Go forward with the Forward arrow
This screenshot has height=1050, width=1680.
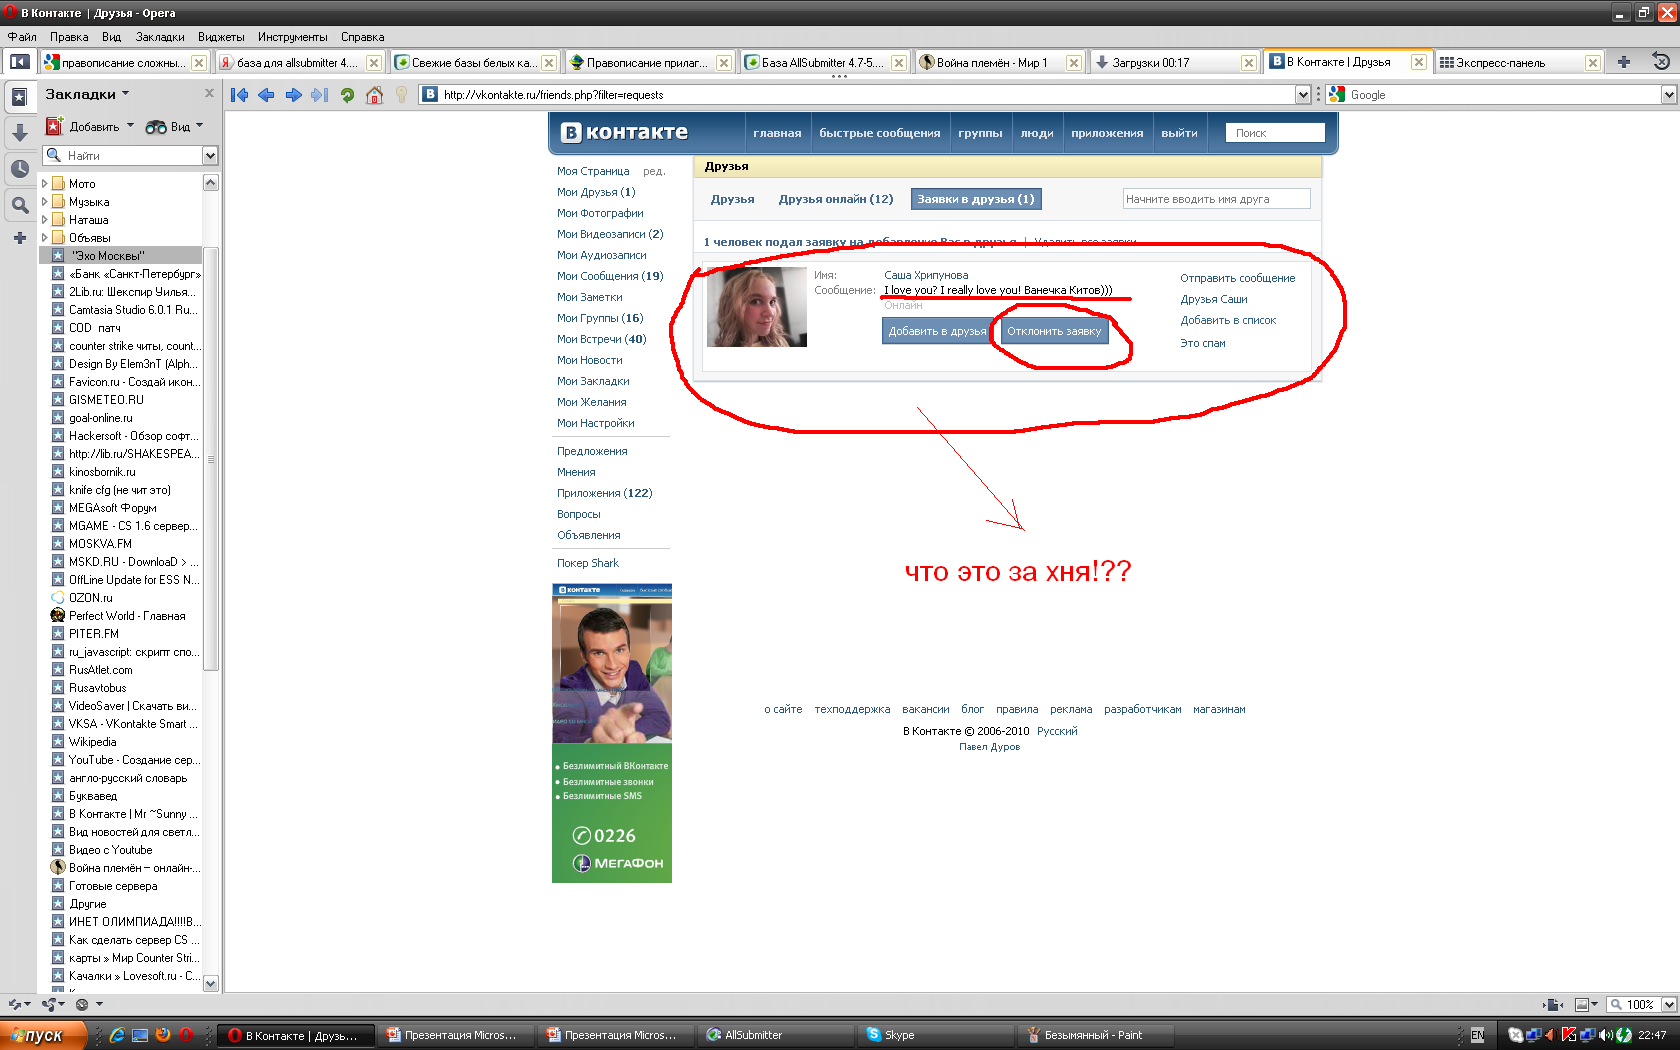point(293,95)
